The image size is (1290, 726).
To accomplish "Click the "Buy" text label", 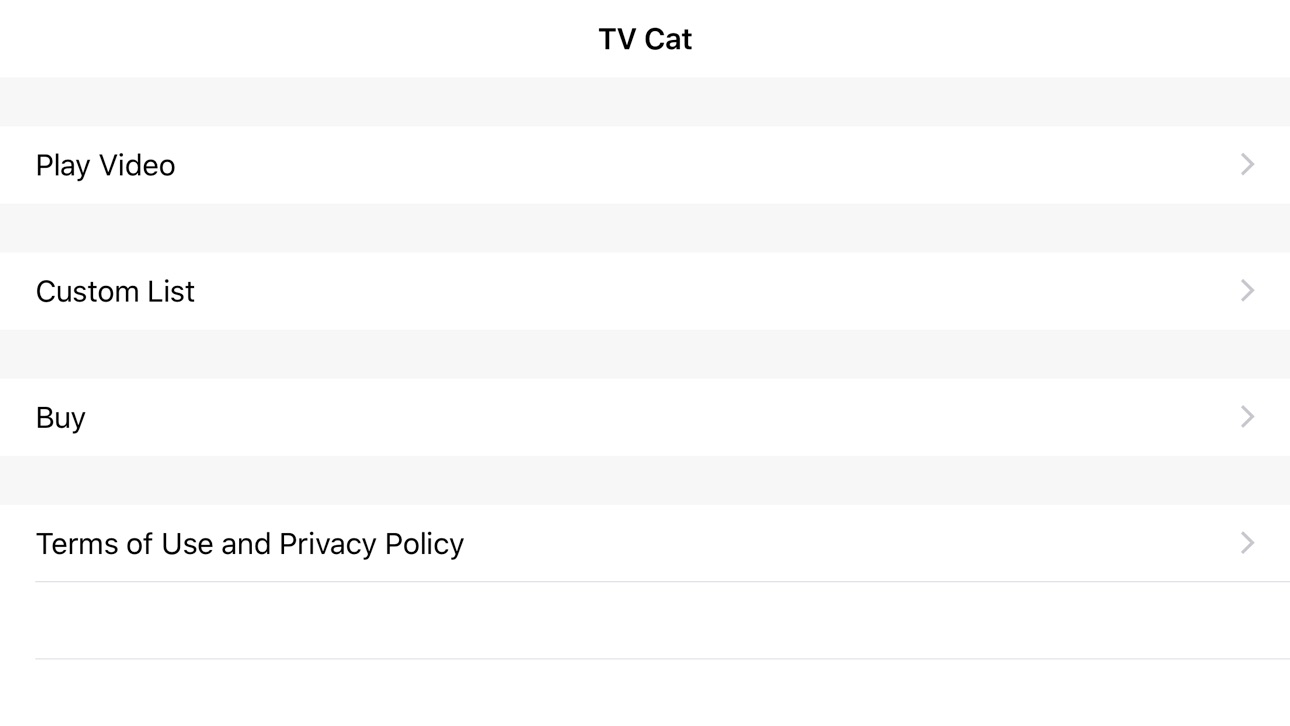I will (60, 418).
